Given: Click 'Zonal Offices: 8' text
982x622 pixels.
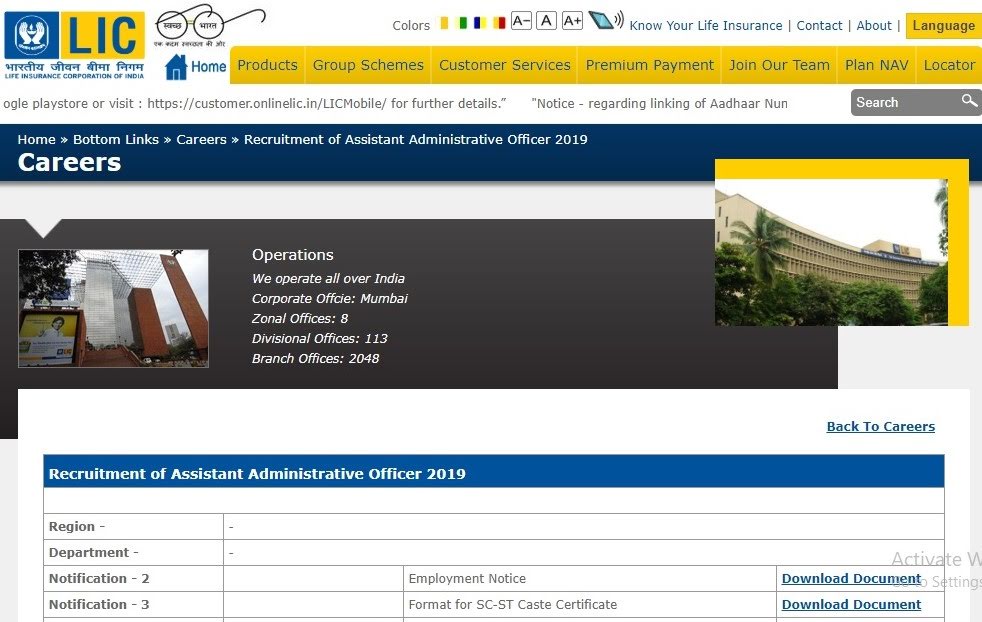Looking at the screenshot, I should (300, 319).
